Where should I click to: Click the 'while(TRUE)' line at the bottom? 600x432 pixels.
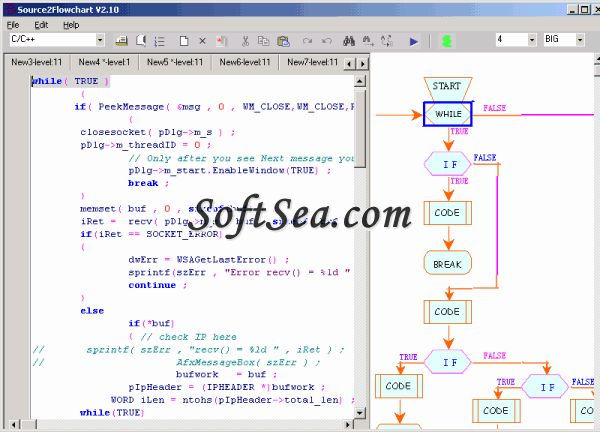pyautogui.click(x=112, y=412)
